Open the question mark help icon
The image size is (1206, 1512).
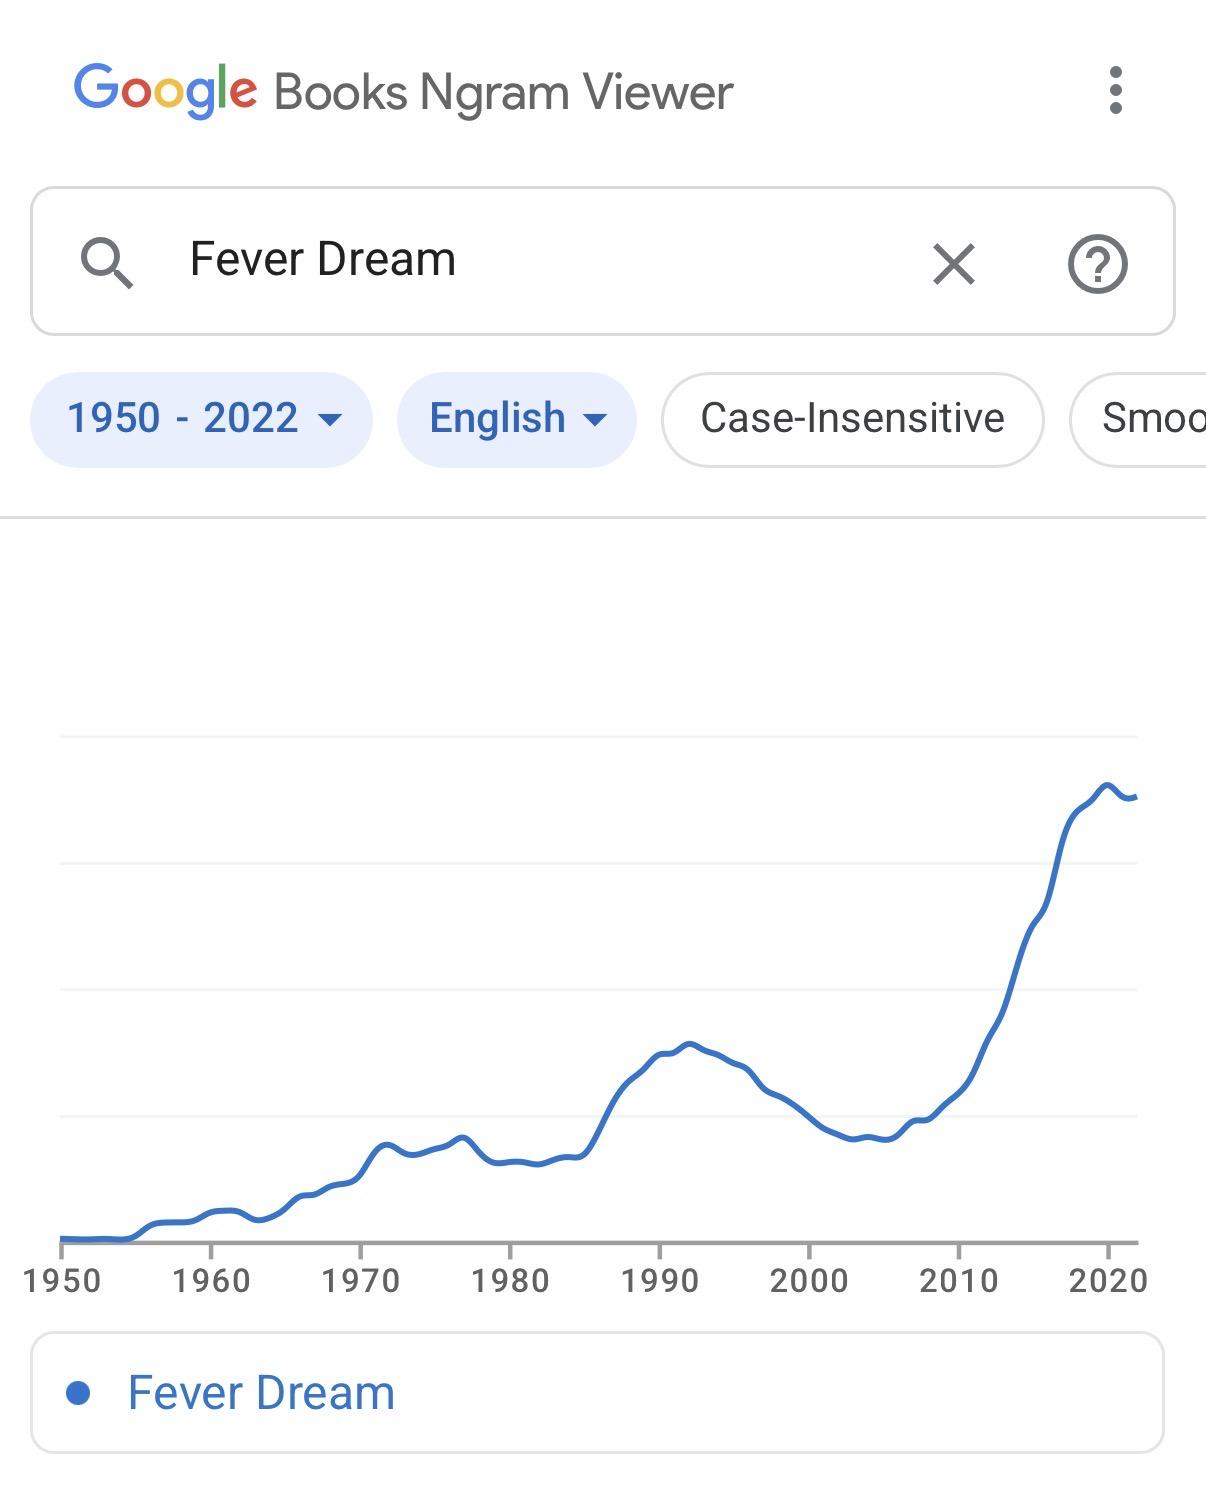click(x=1097, y=264)
